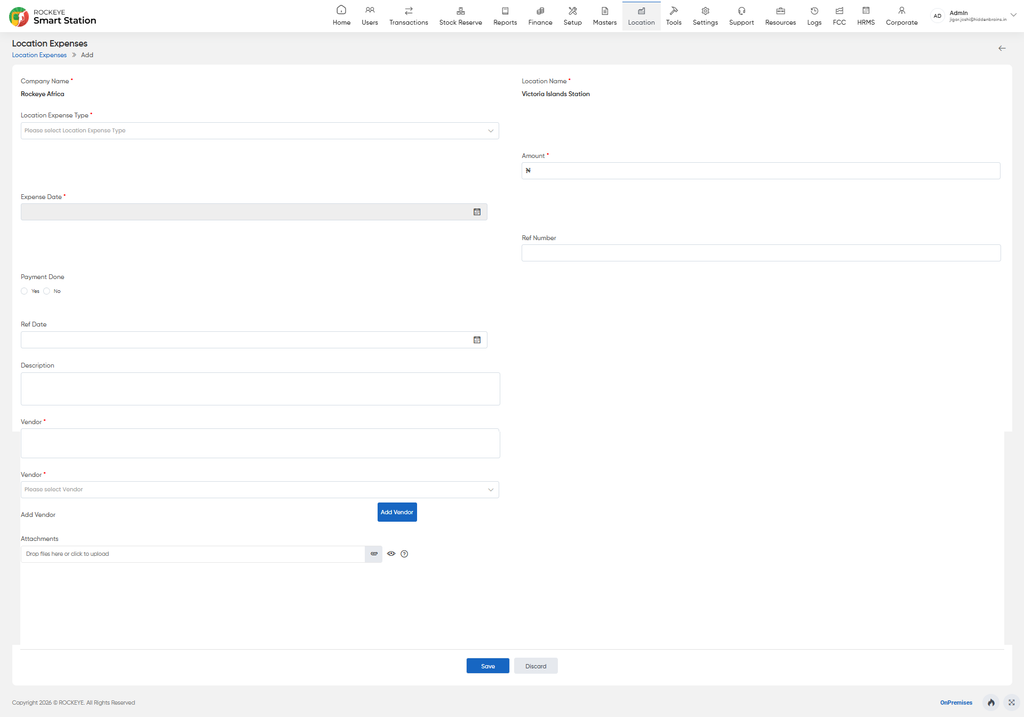Open the Please select Vendor dropdown
1024x717 pixels.
click(x=260, y=490)
